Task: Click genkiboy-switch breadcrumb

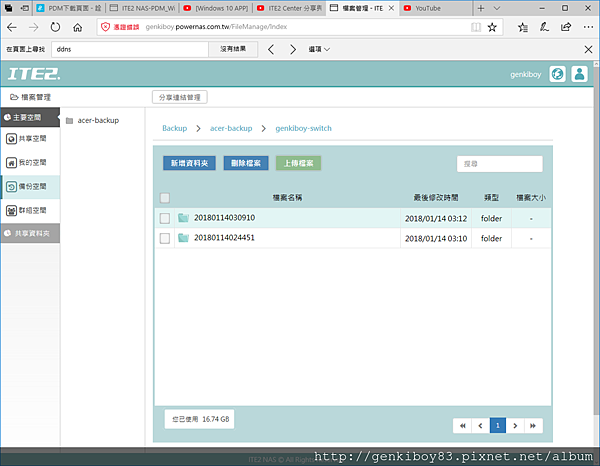Action: pos(303,128)
